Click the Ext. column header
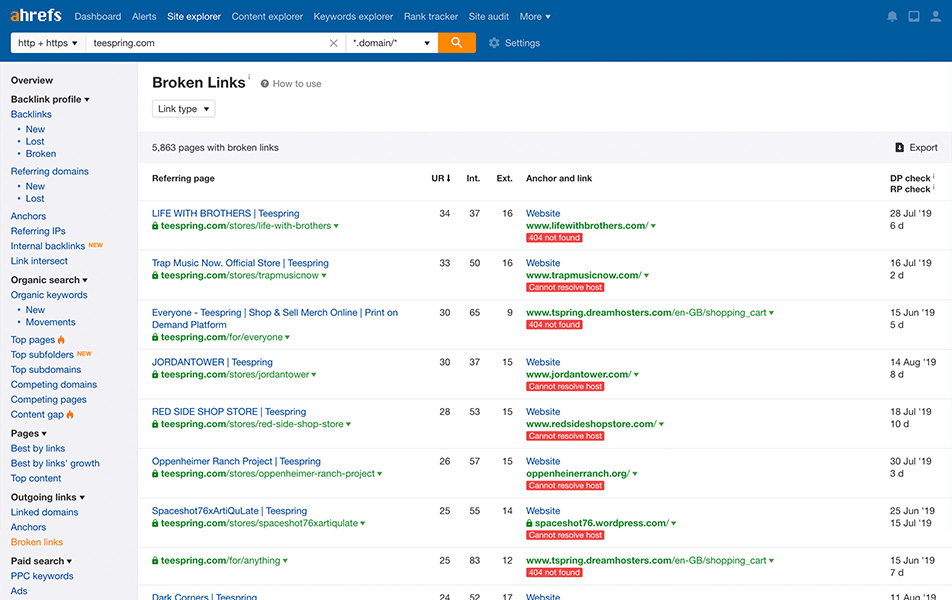The height and width of the screenshot is (600, 952). pos(505,178)
